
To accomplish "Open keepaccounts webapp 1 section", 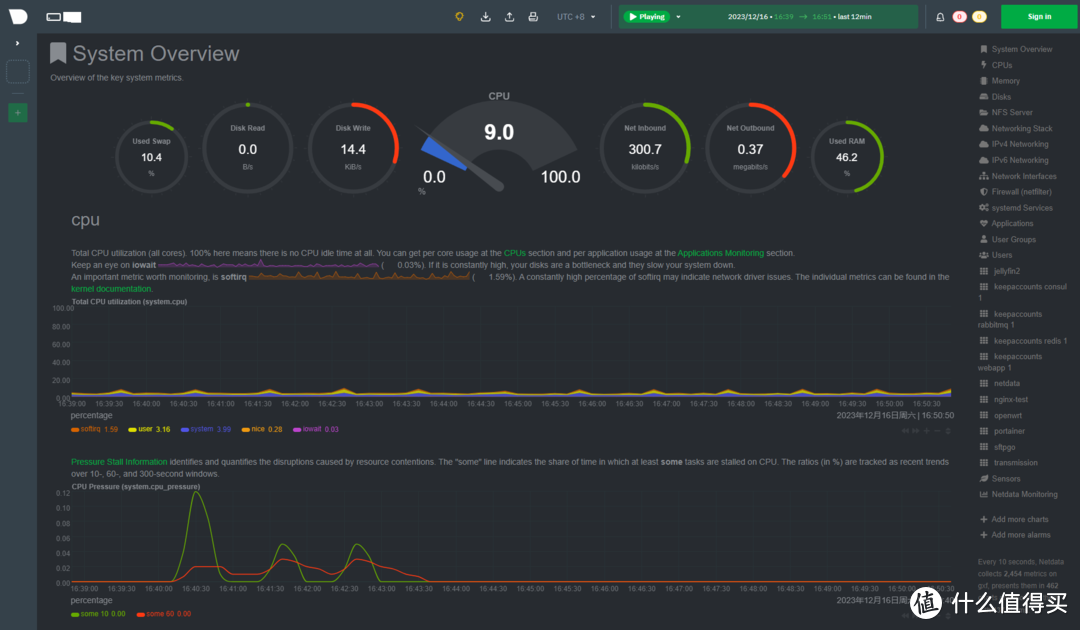I will pyautogui.click(x=1011, y=361).
